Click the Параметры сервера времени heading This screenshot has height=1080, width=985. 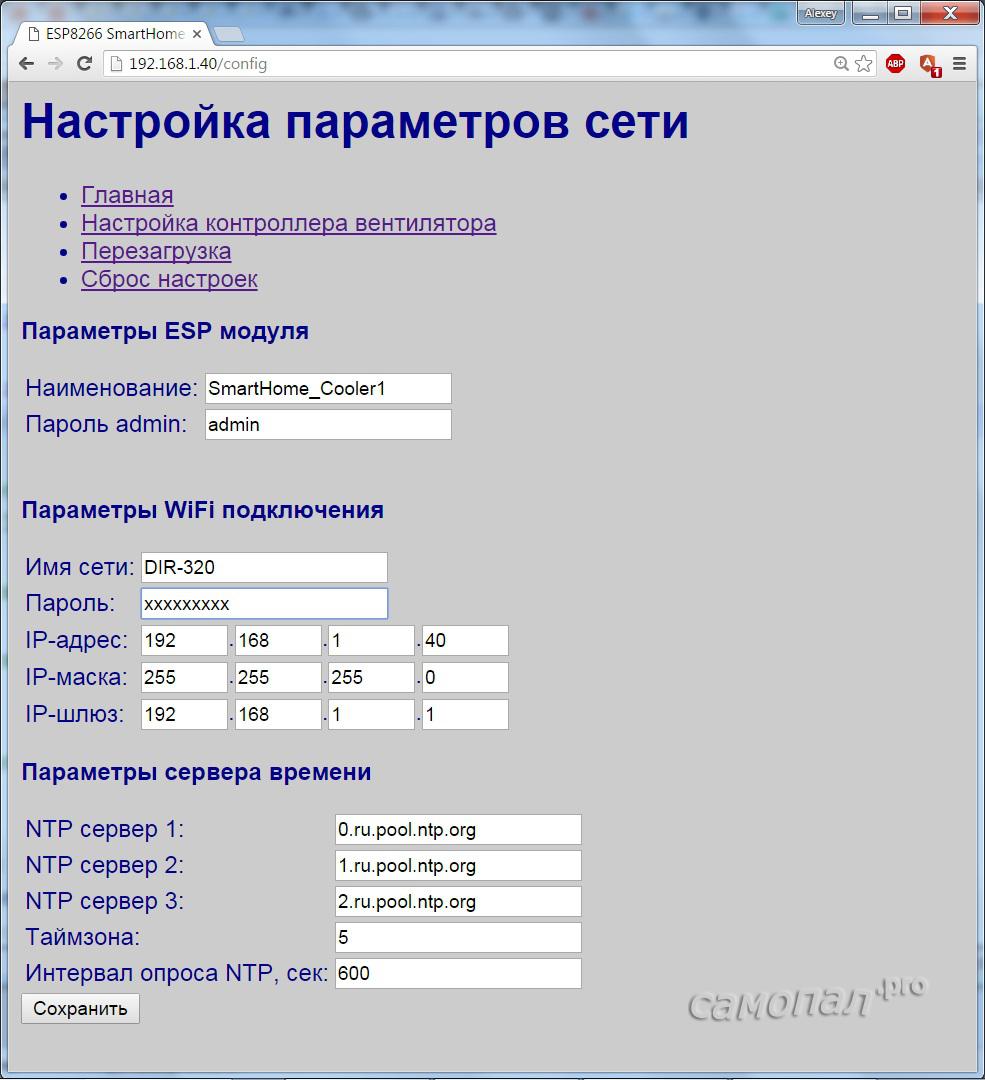[x=196, y=772]
